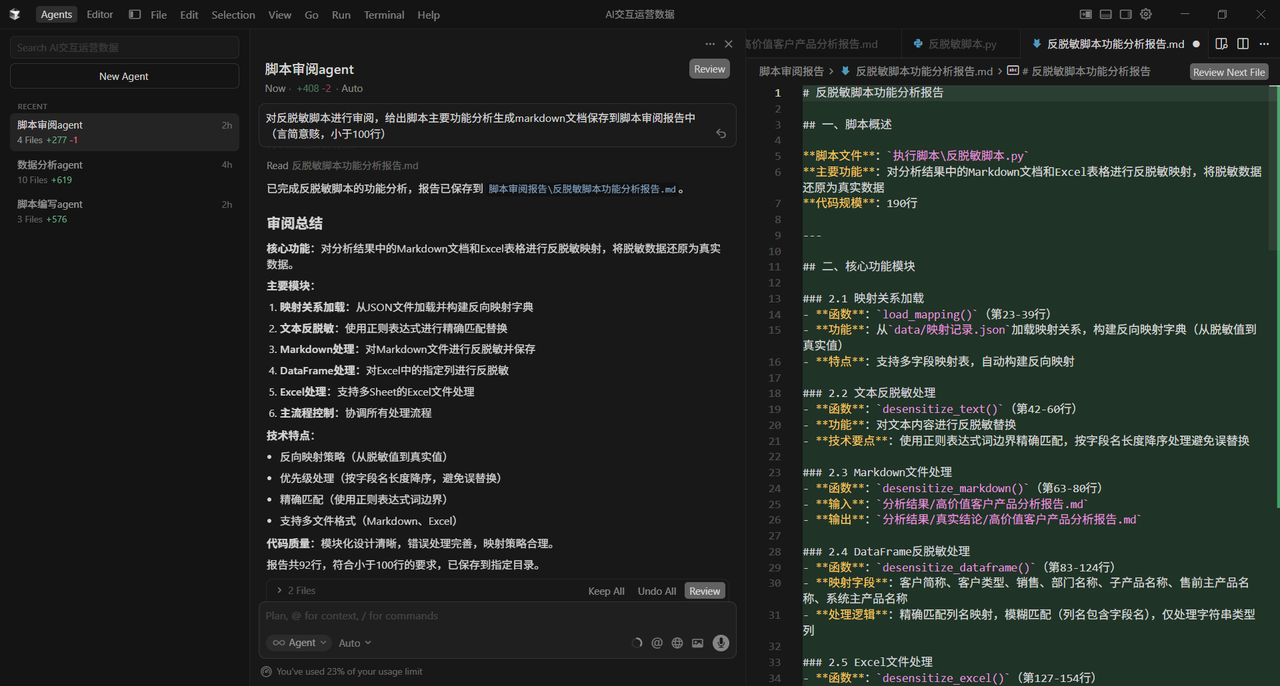Mention context using the @ icon
This screenshot has height=686, width=1280.
pyautogui.click(x=657, y=642)
